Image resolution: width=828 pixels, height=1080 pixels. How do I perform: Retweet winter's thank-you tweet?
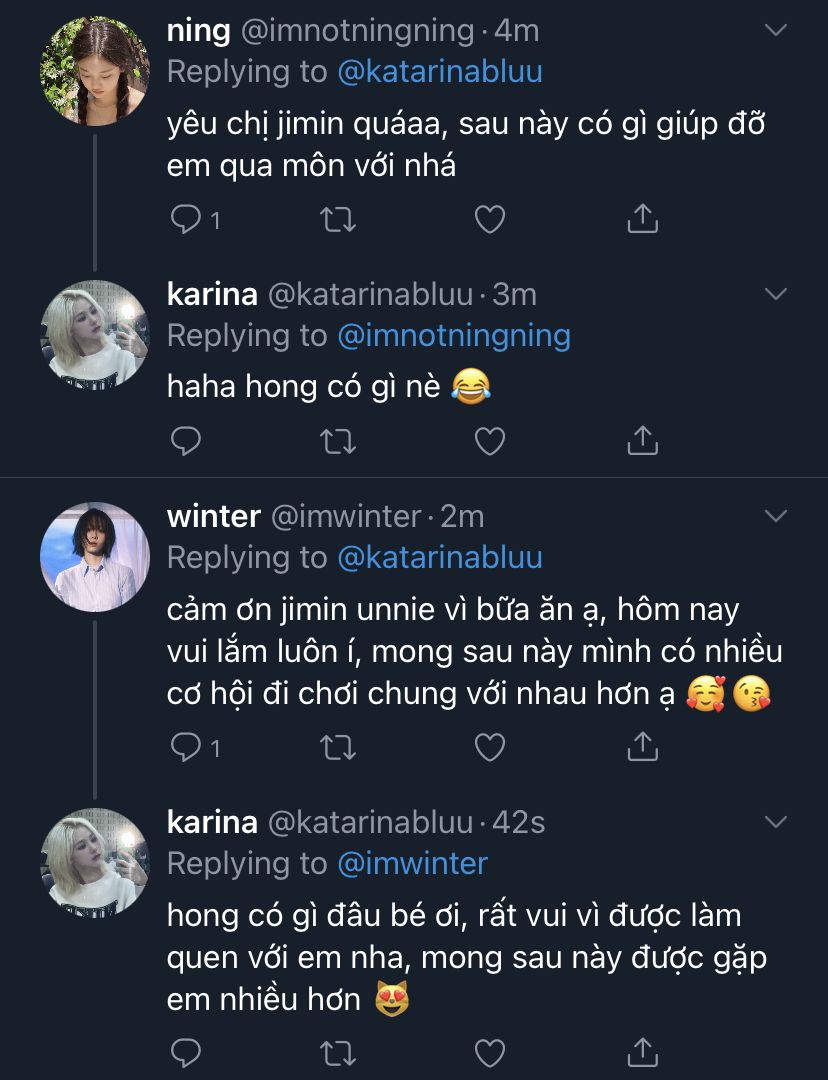pos(339,745)
